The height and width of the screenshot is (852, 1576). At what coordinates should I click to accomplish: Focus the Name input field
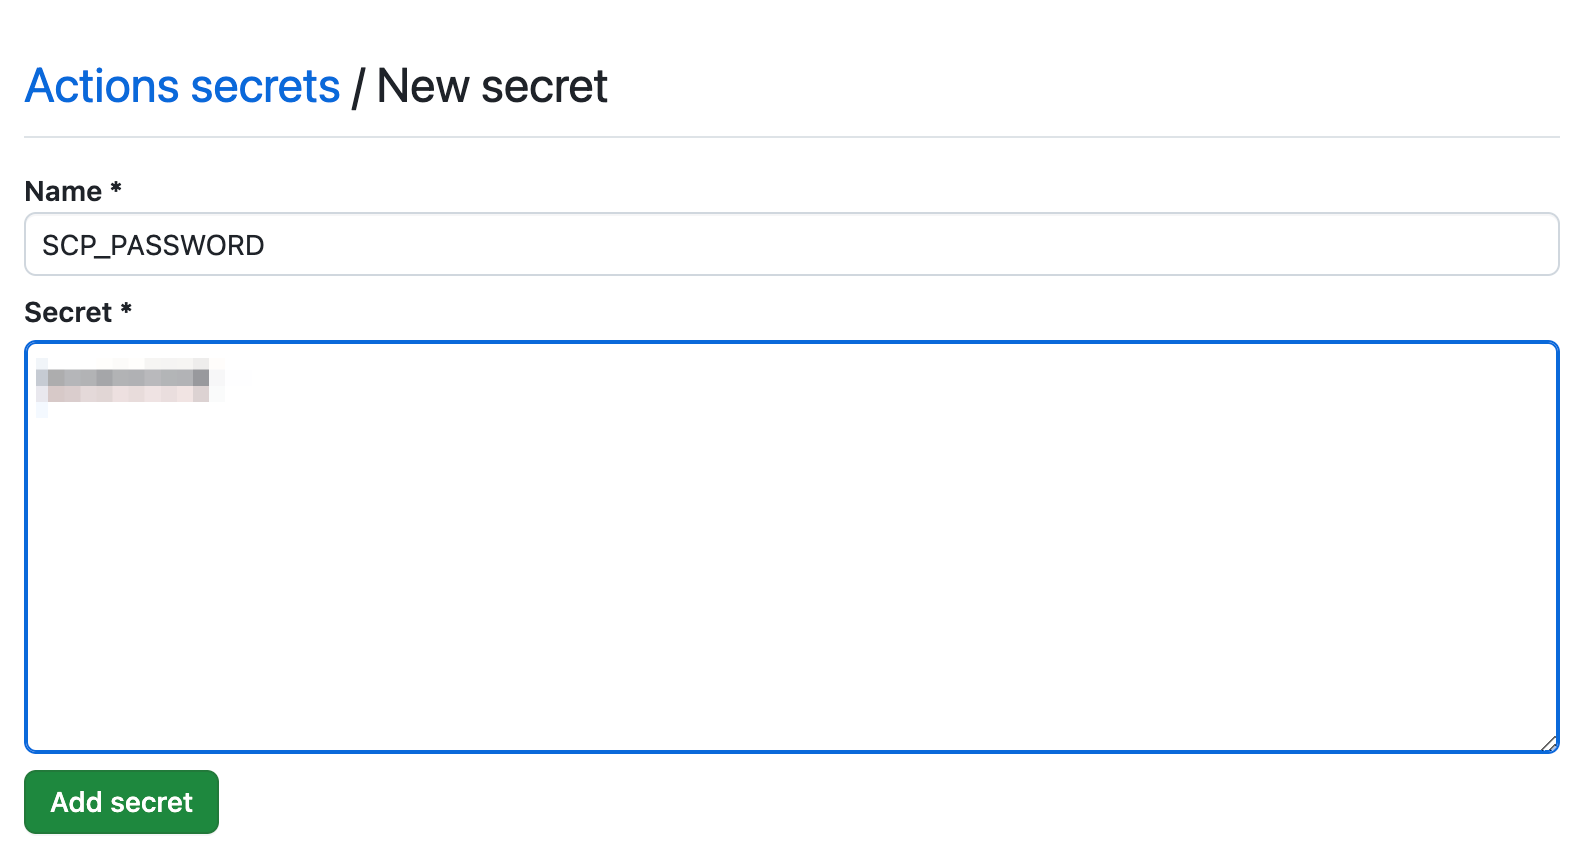point(790,245)
